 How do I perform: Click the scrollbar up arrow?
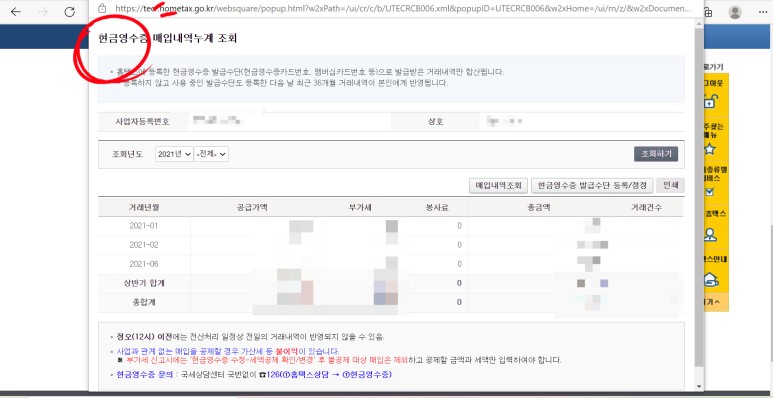coord(699,23)
